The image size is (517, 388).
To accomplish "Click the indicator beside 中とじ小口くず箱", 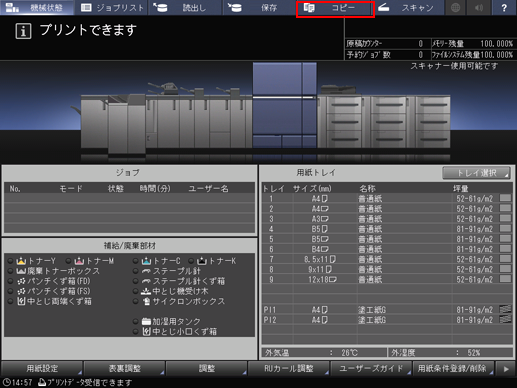I will pos(135,331).
